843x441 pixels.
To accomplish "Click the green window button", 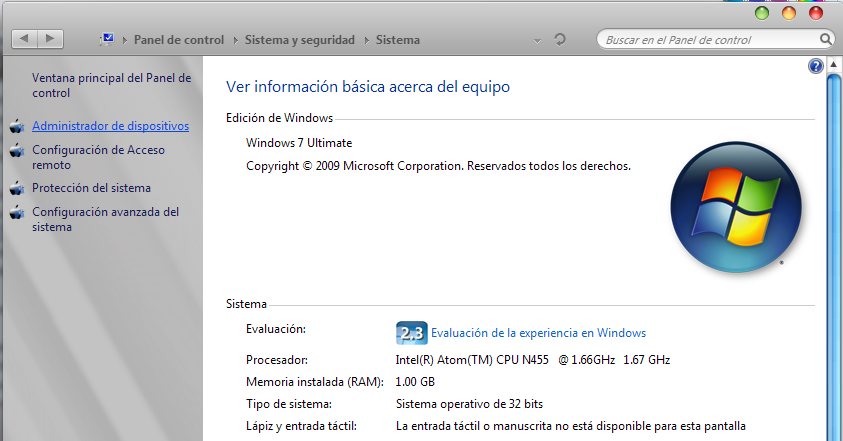I will (x=762, y=13).
